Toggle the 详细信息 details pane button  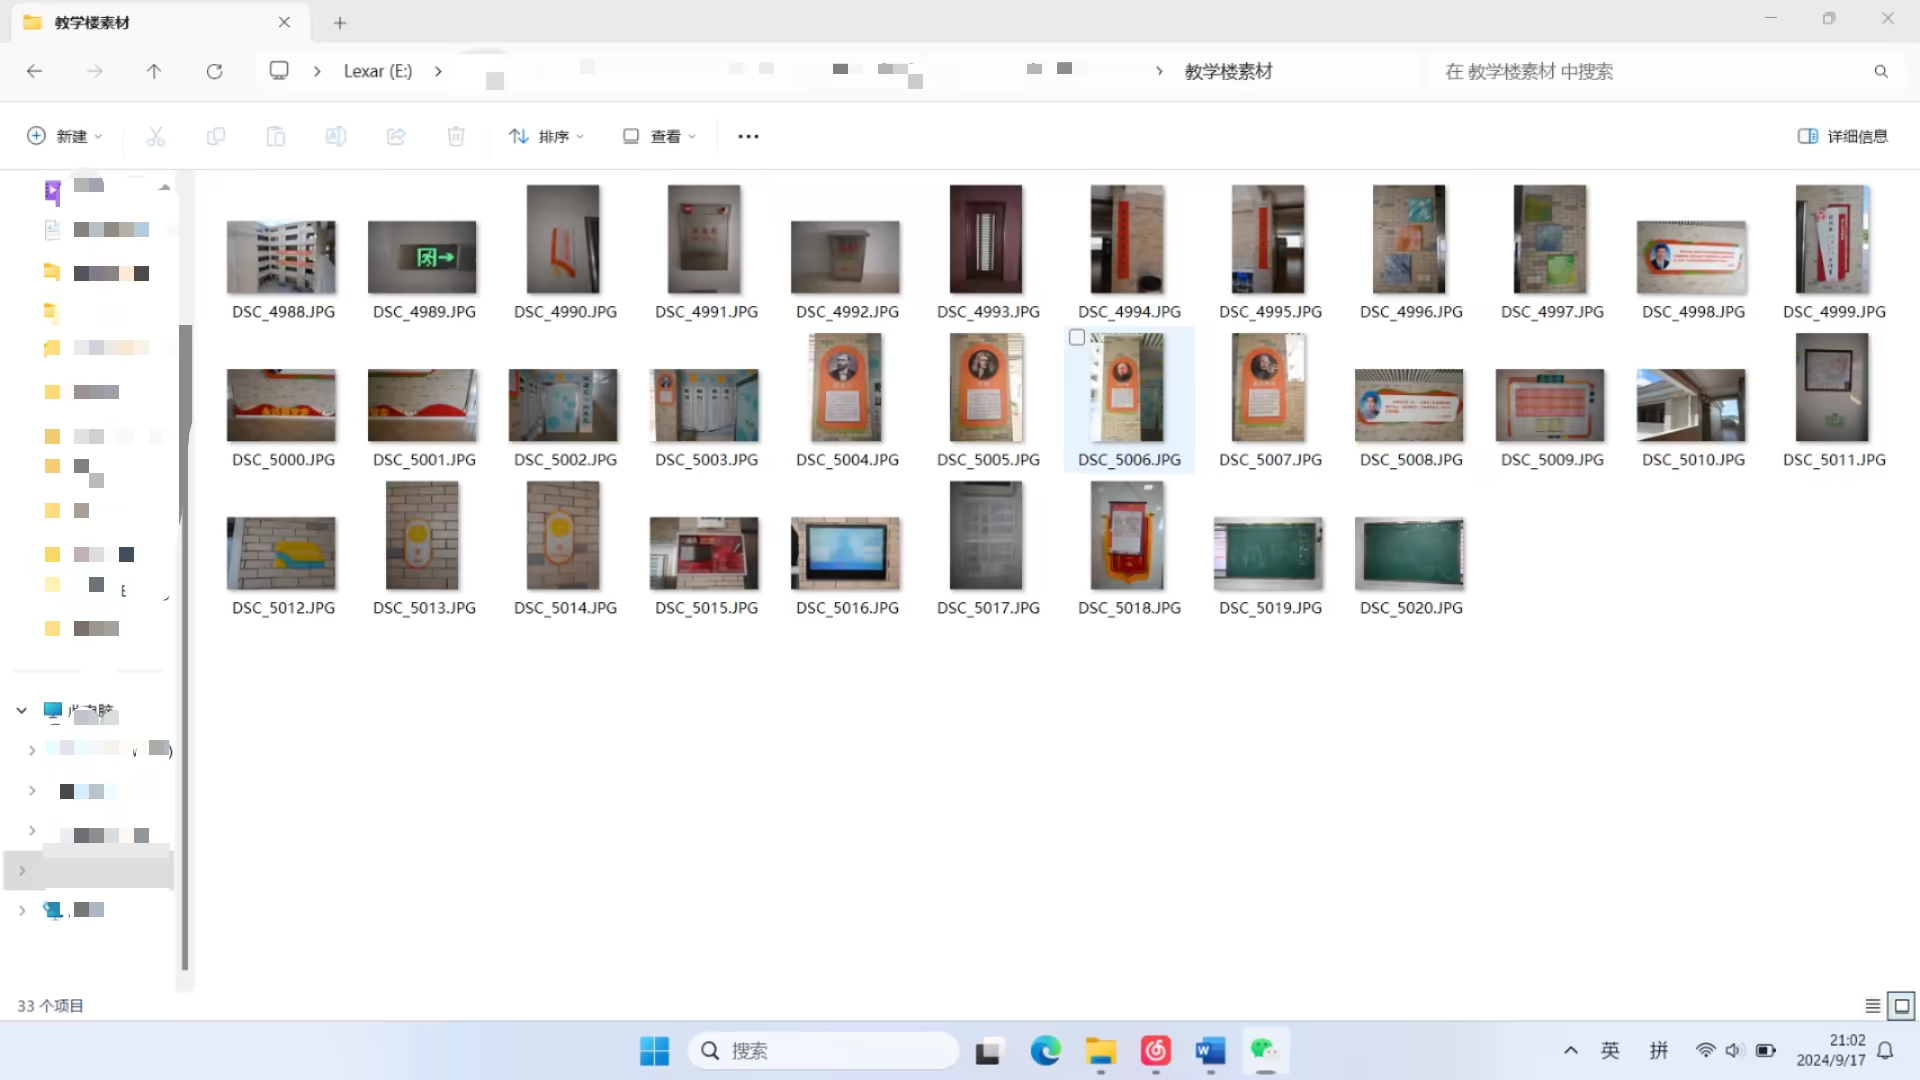[1842, 136]
